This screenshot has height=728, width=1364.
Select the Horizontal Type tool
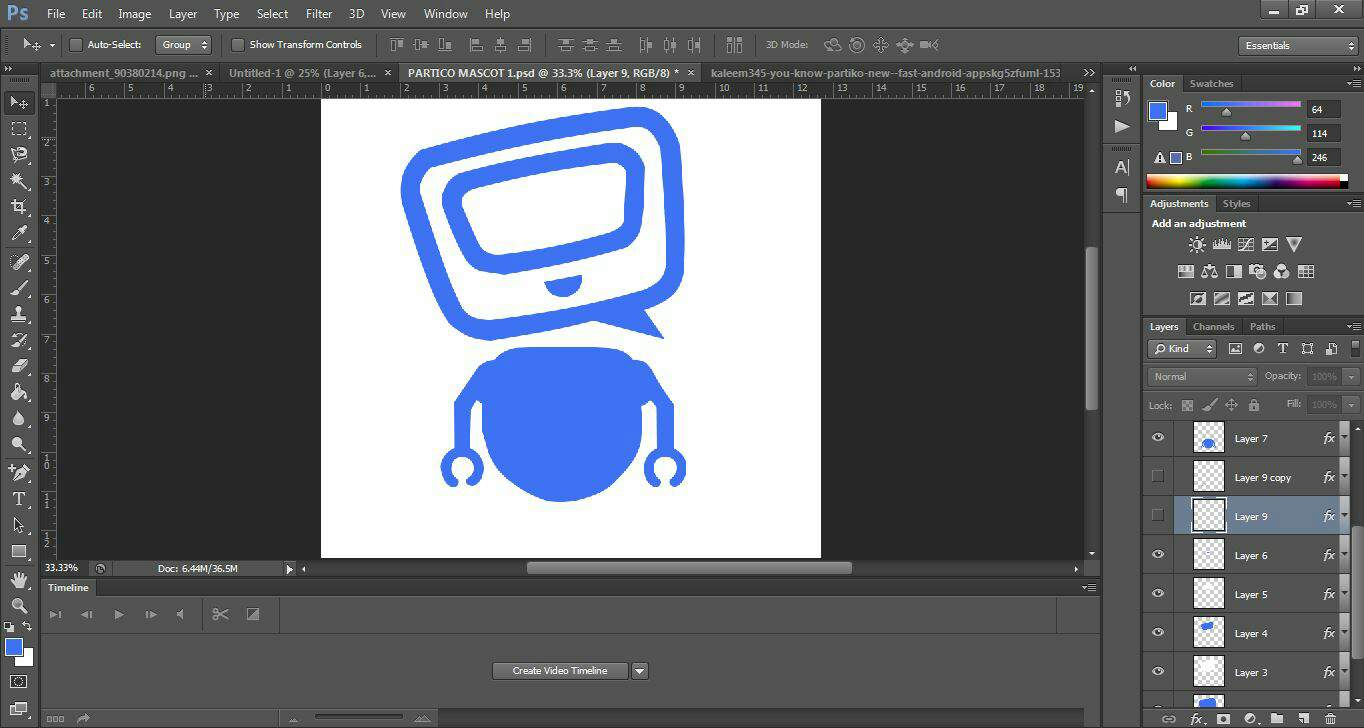(x=19, y=499)
